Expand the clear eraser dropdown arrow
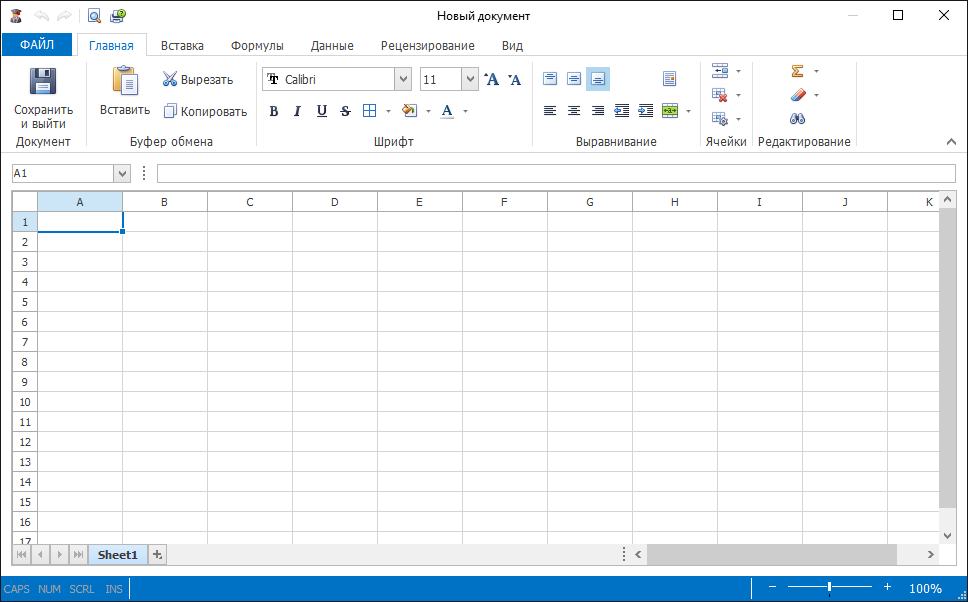Screen dimensions: 968x602 click(816, 95)
